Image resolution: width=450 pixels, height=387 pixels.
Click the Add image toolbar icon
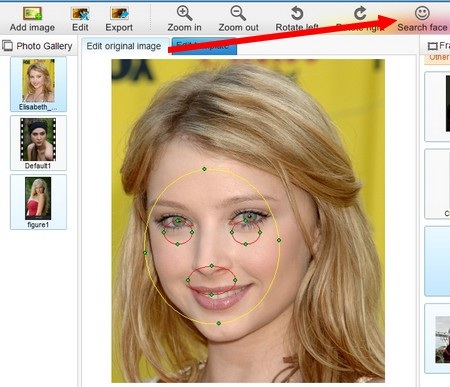[32, 14]
